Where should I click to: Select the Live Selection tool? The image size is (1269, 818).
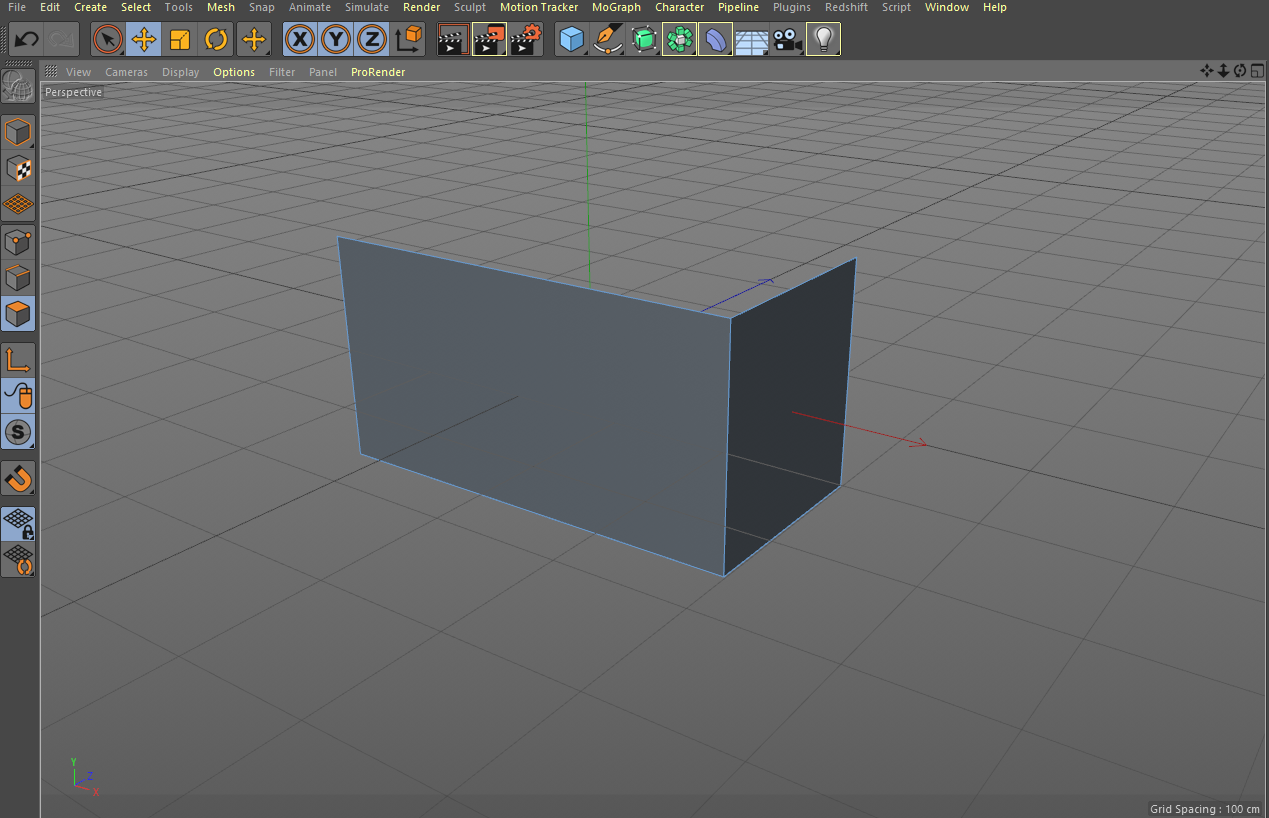coord(108,40)
